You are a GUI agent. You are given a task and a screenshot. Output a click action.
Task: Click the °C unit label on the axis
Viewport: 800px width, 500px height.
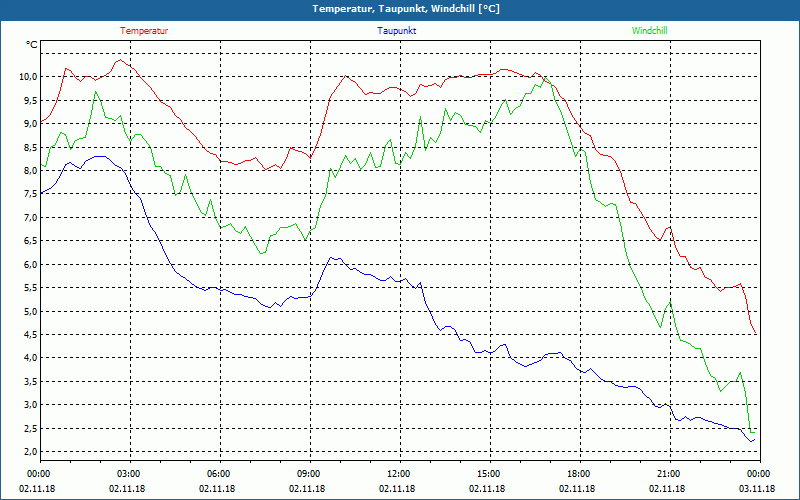32,45
